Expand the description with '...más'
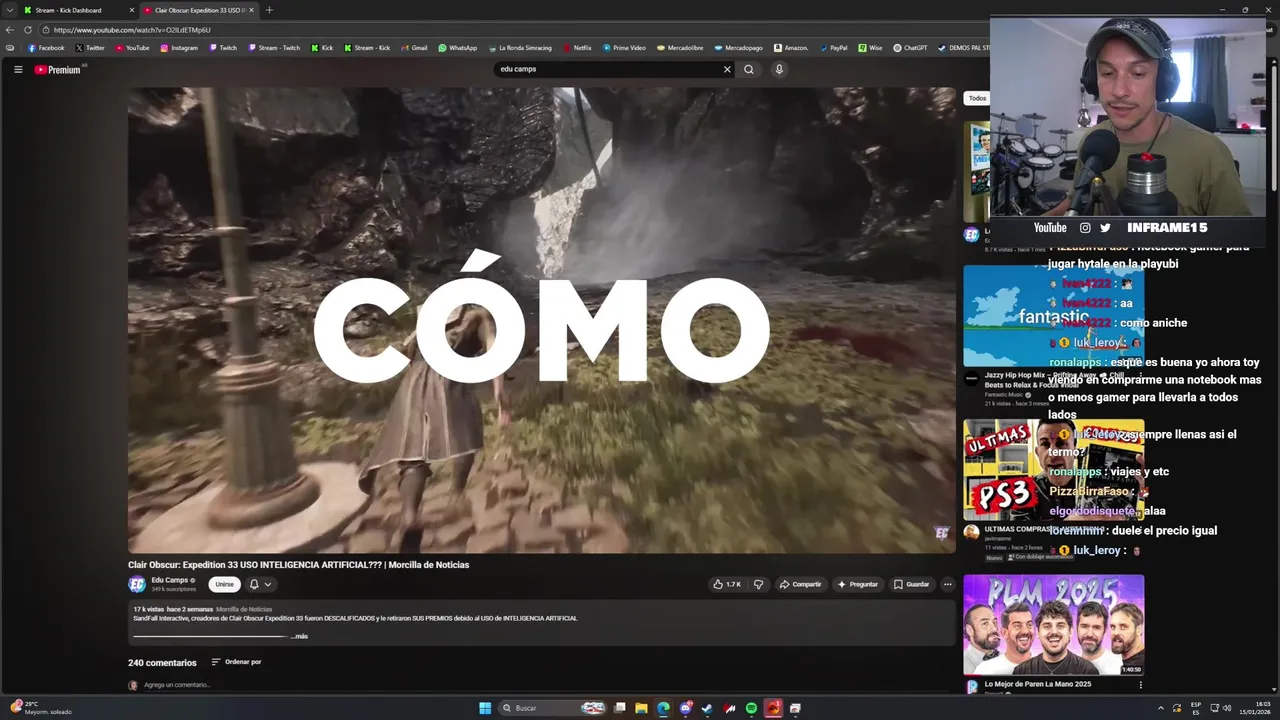This screenshot has height=720, width=1280. [299, 636]
